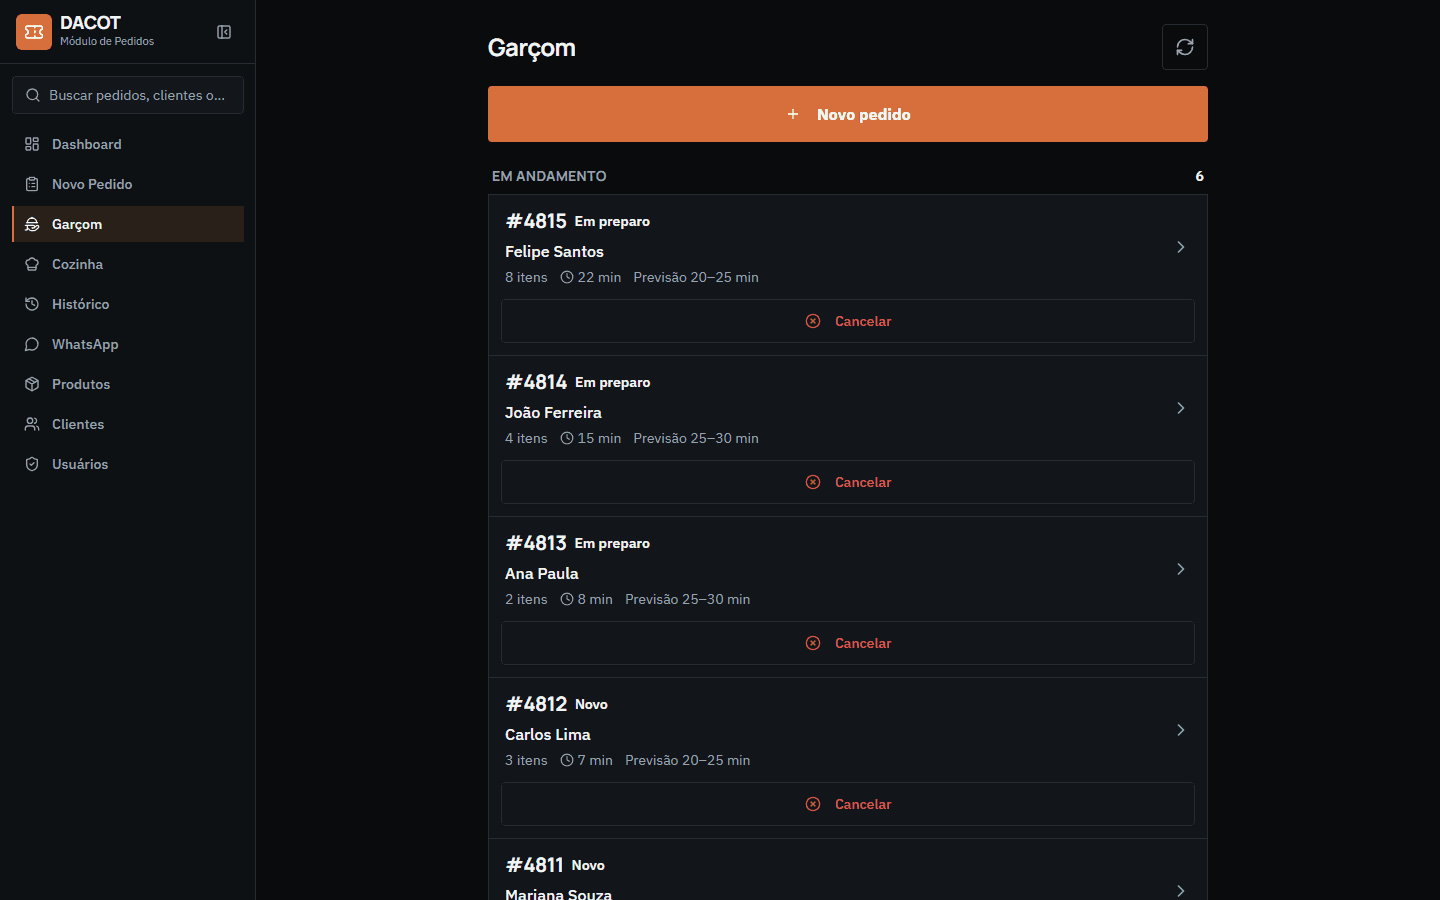The image size is (1440, 900).
Task: Expand order #4814 chevron
Action: 1181,408
